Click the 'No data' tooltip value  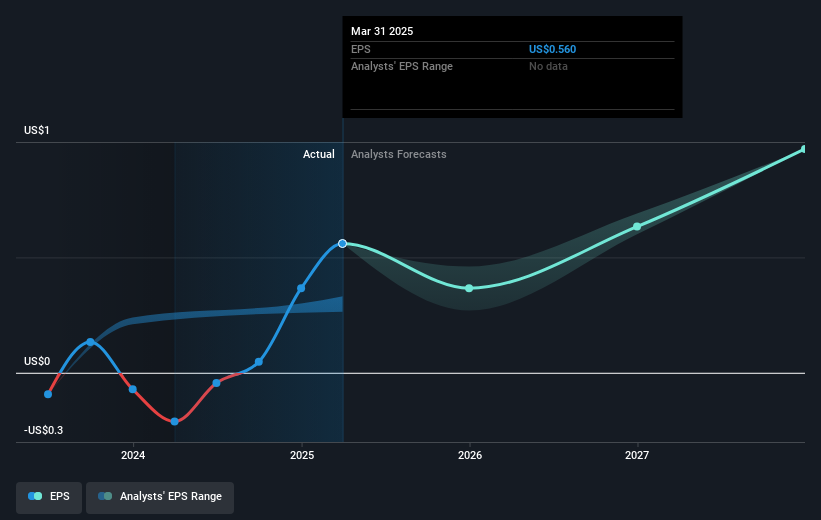(x=548, y=67)
